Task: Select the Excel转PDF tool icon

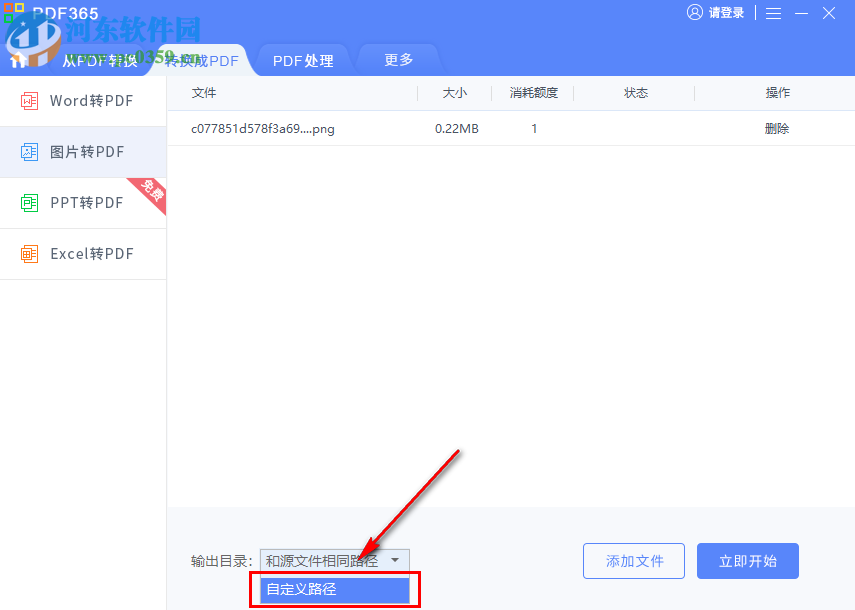Action: point(29,253)
